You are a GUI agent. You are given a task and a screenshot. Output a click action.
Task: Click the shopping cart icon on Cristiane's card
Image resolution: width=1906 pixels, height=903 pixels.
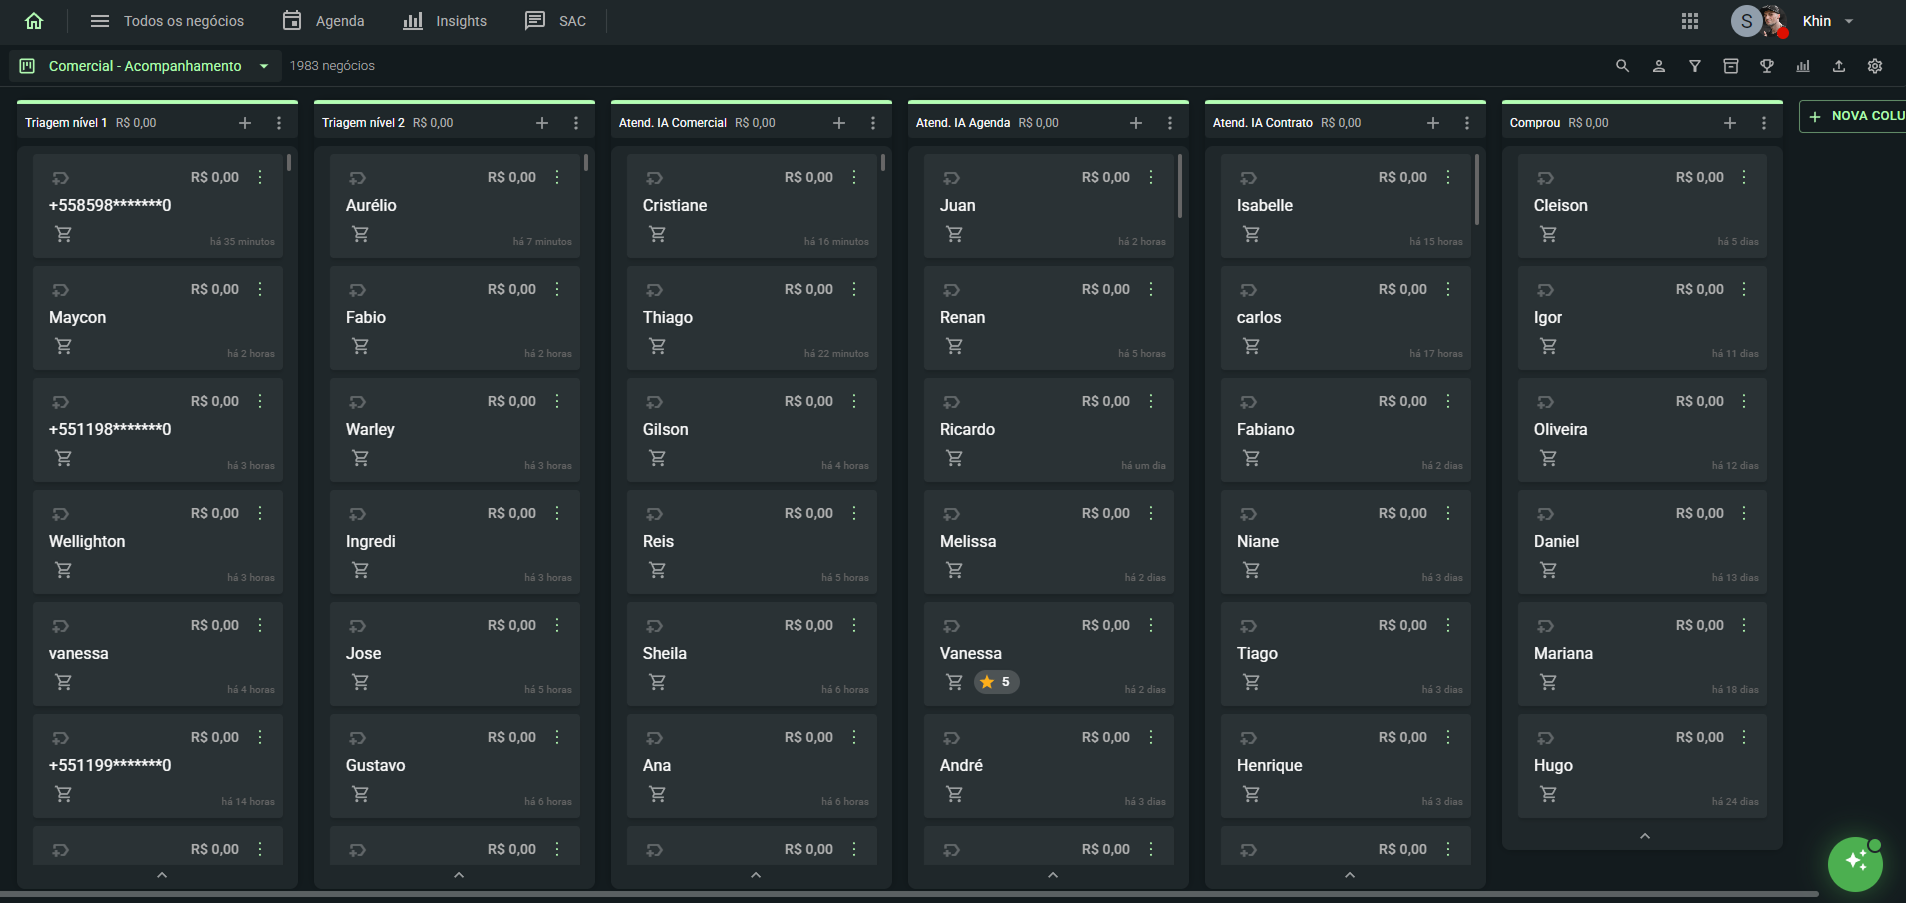[x=657, y=234]
